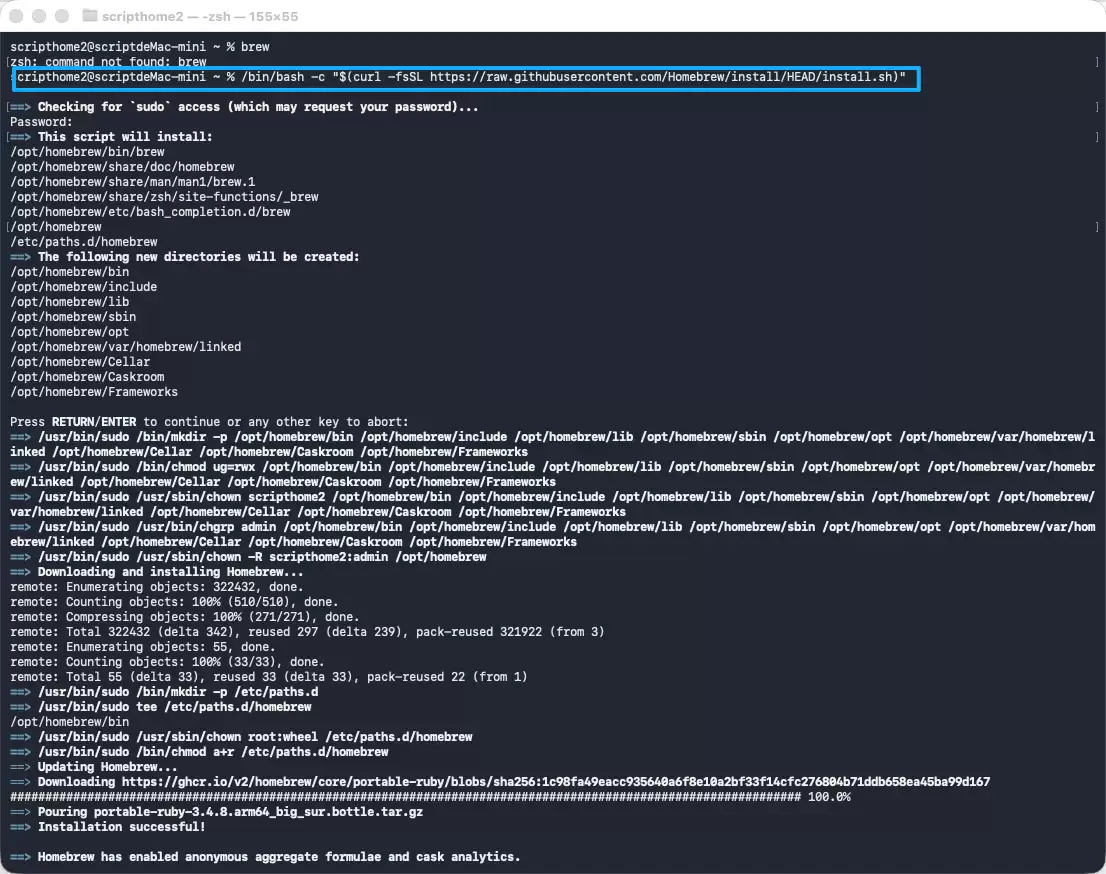Click the /opt/homebrew/bin/brew path line
The image size is (1106, 874).
click(87, 152)
